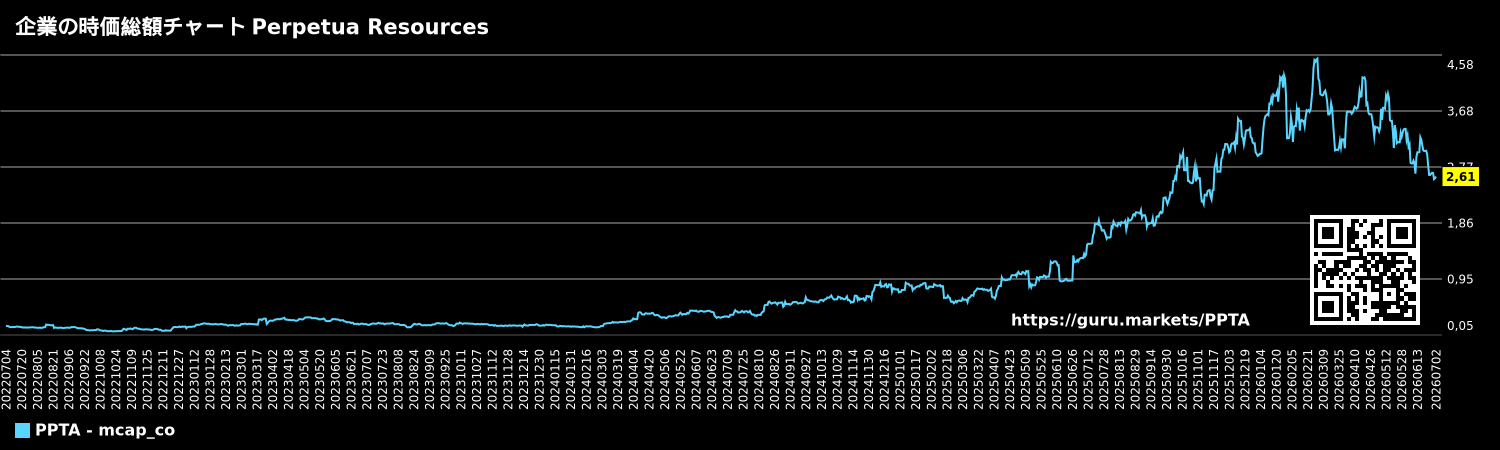Viewport: 1500px width, 450px height.
Task: Click the 20260221 x-axis date label
Action: coord(1307,378)
